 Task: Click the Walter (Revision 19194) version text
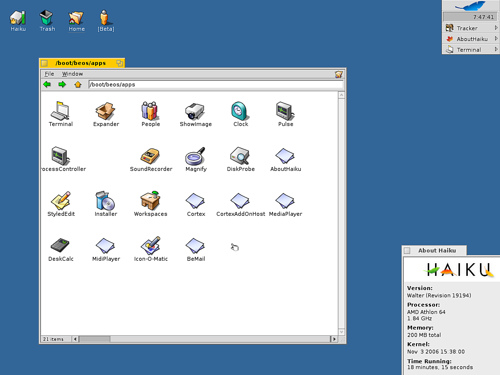pyautogui.click(x=439, y=295)
